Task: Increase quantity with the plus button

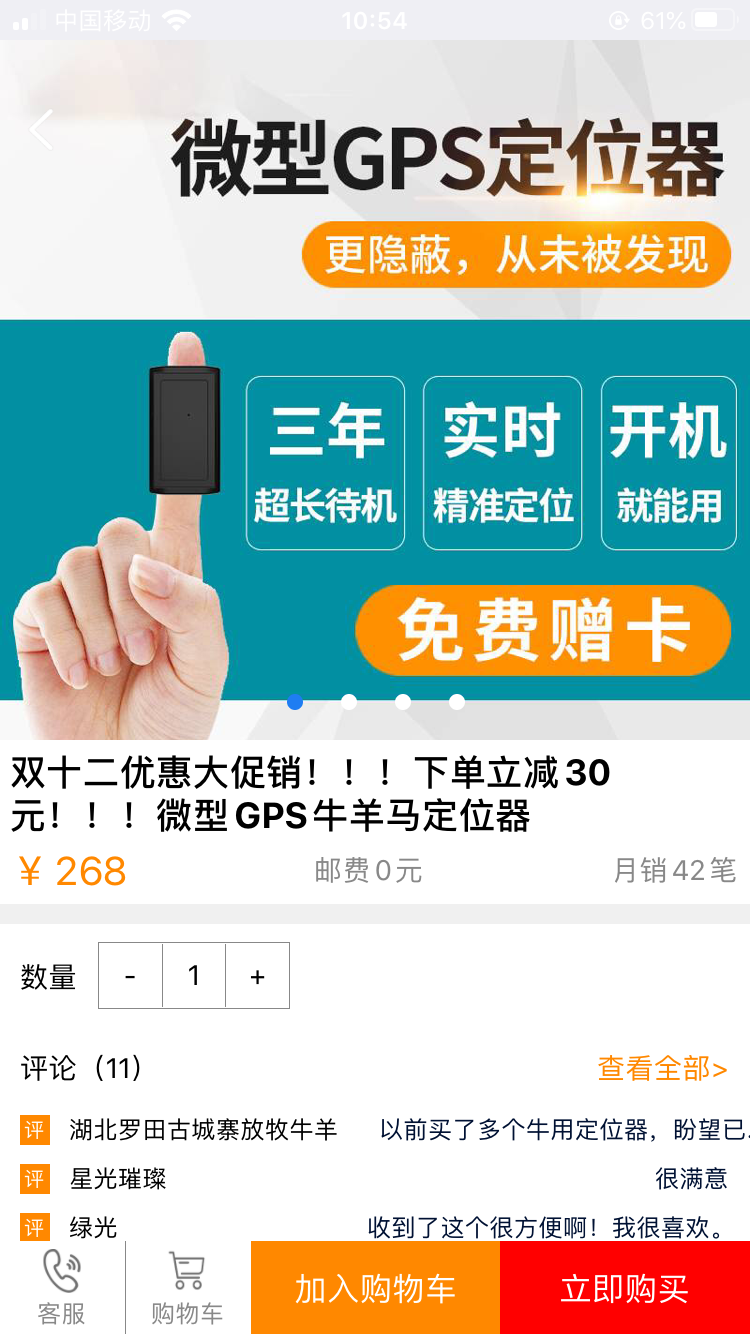Action: 257,975
